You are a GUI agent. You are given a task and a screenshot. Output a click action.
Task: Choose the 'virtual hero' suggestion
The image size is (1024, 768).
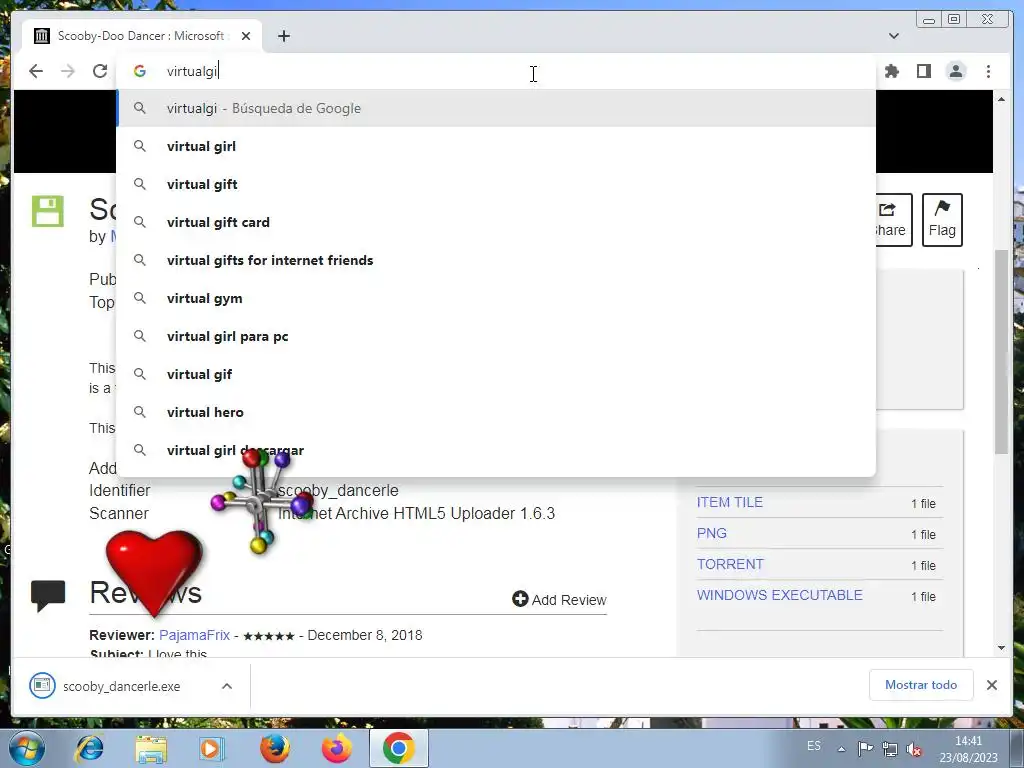[496, 411]
